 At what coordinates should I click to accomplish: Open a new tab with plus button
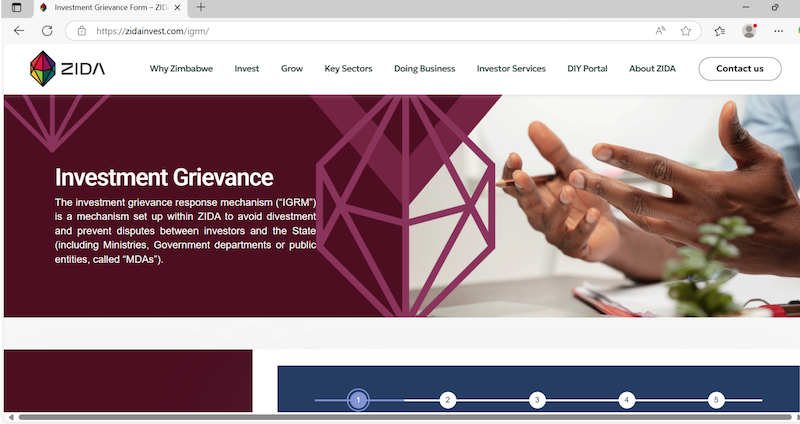[201, 7]
